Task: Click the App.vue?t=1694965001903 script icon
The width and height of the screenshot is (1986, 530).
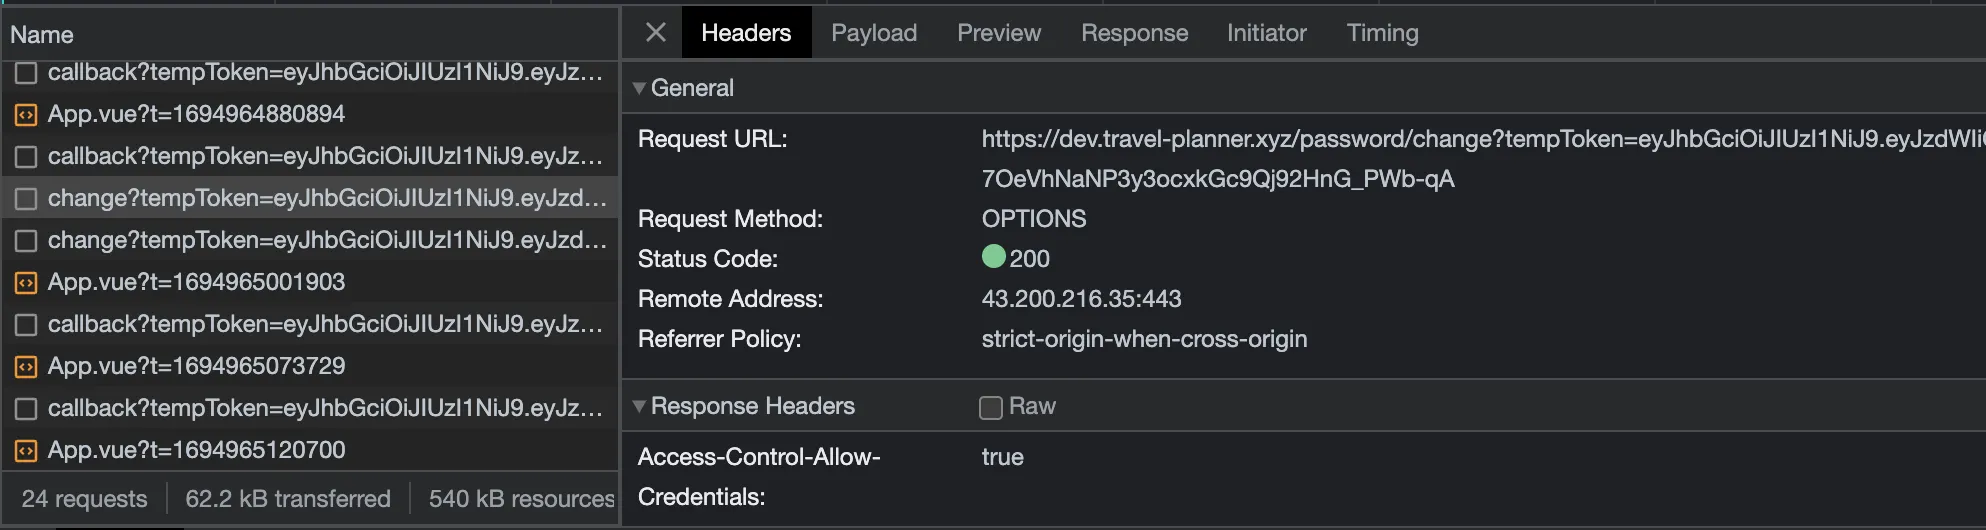Action: pyautogui.click(x=26, y=283)
